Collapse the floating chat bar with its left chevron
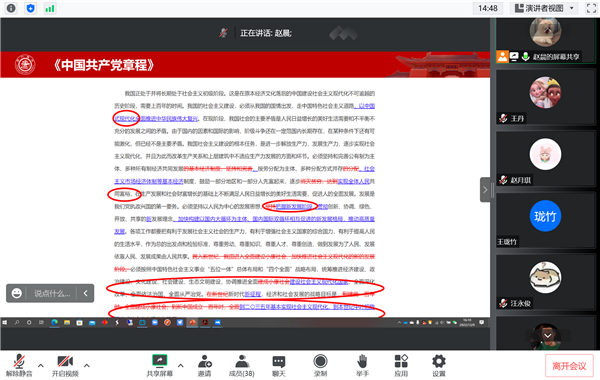600x380 pixels. (85, 294)
